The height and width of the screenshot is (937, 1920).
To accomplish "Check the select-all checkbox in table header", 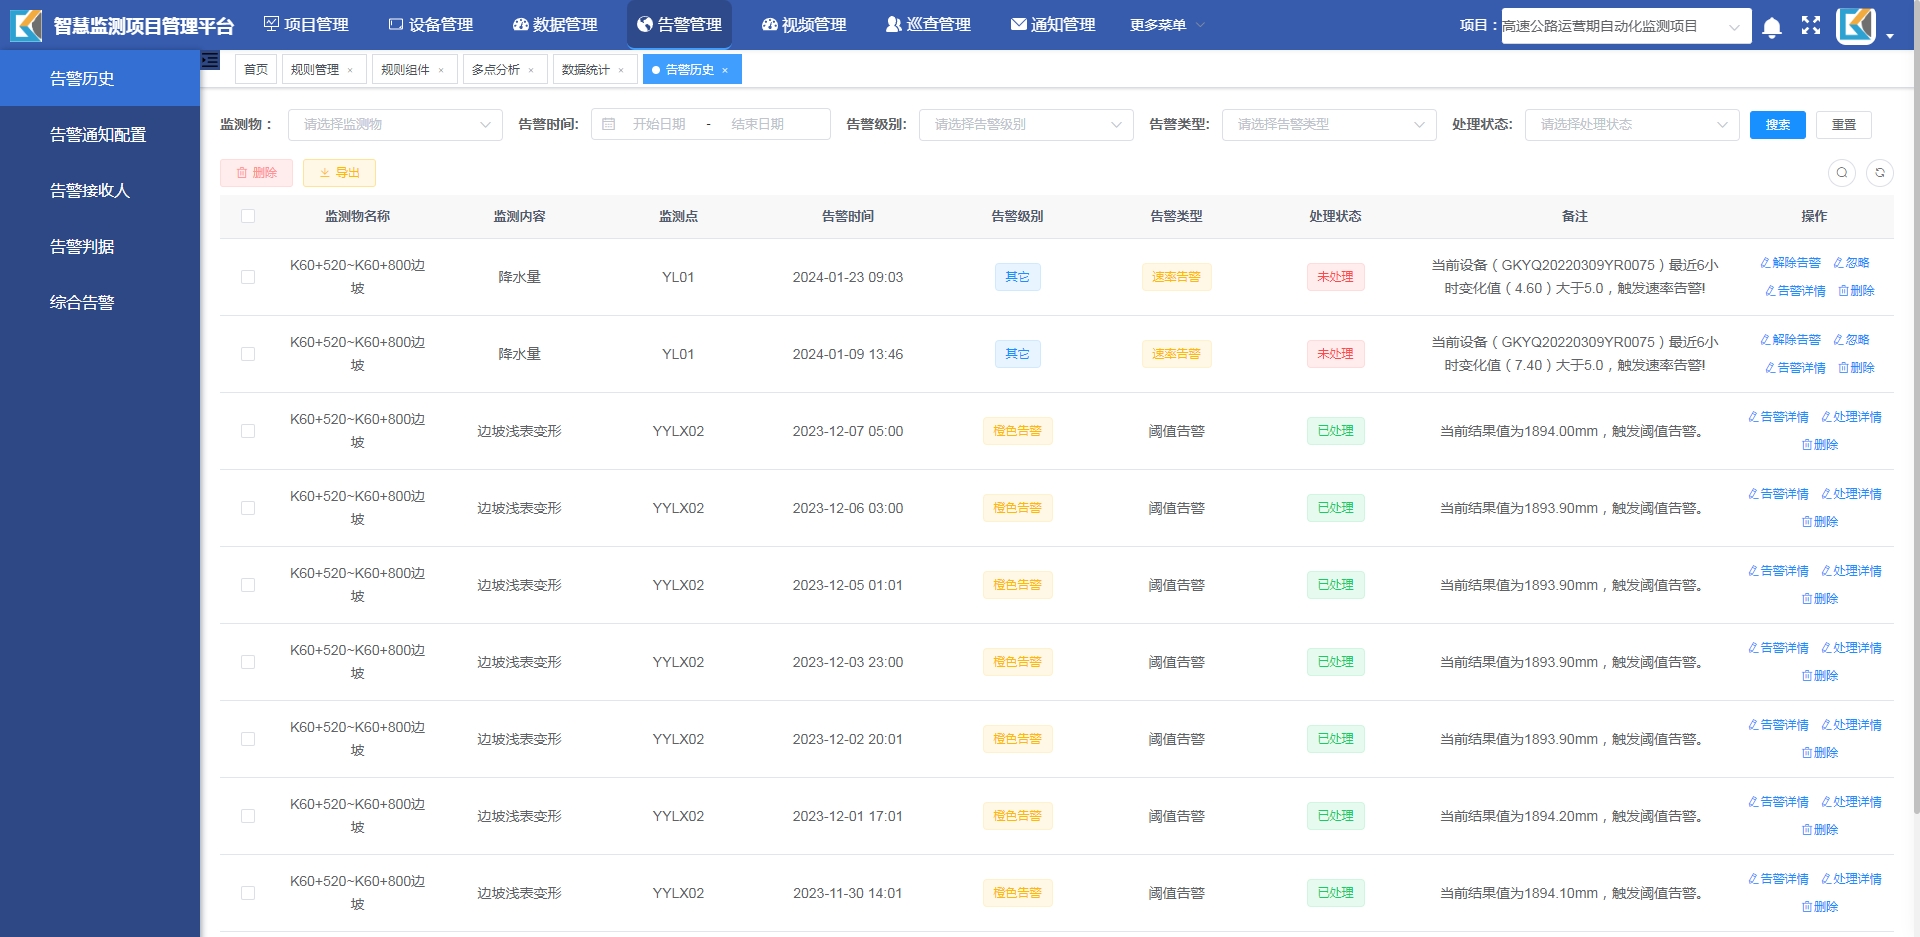I will tap(248, 216).
